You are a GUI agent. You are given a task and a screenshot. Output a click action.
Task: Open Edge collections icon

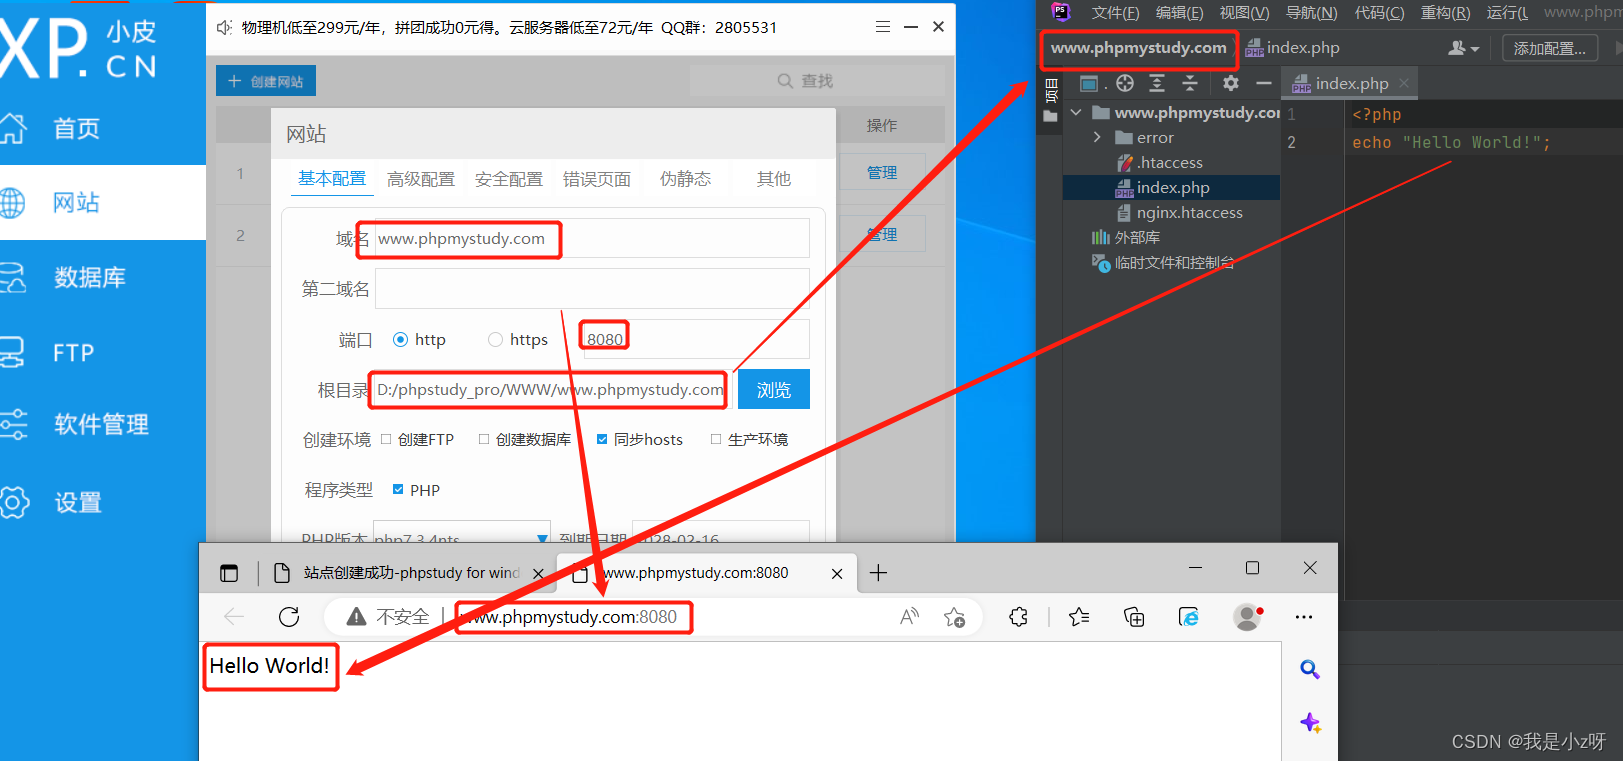tap(1134, 617)
